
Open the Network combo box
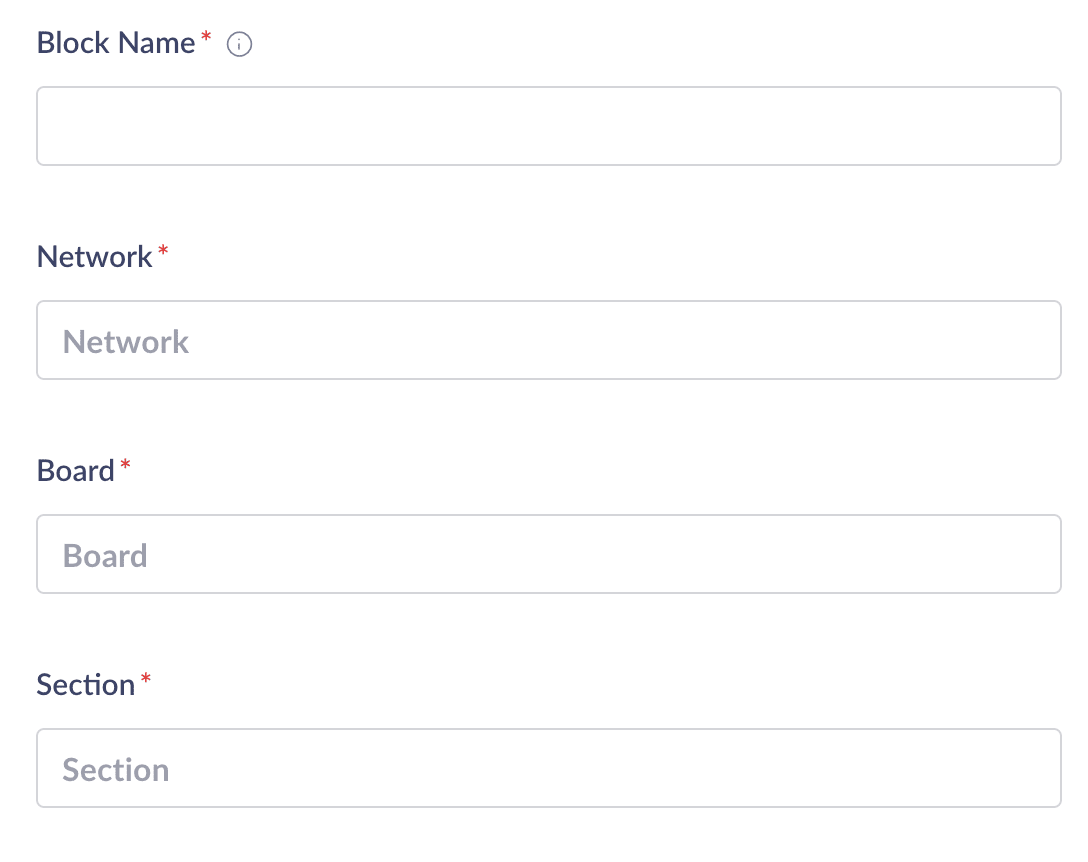548,340
